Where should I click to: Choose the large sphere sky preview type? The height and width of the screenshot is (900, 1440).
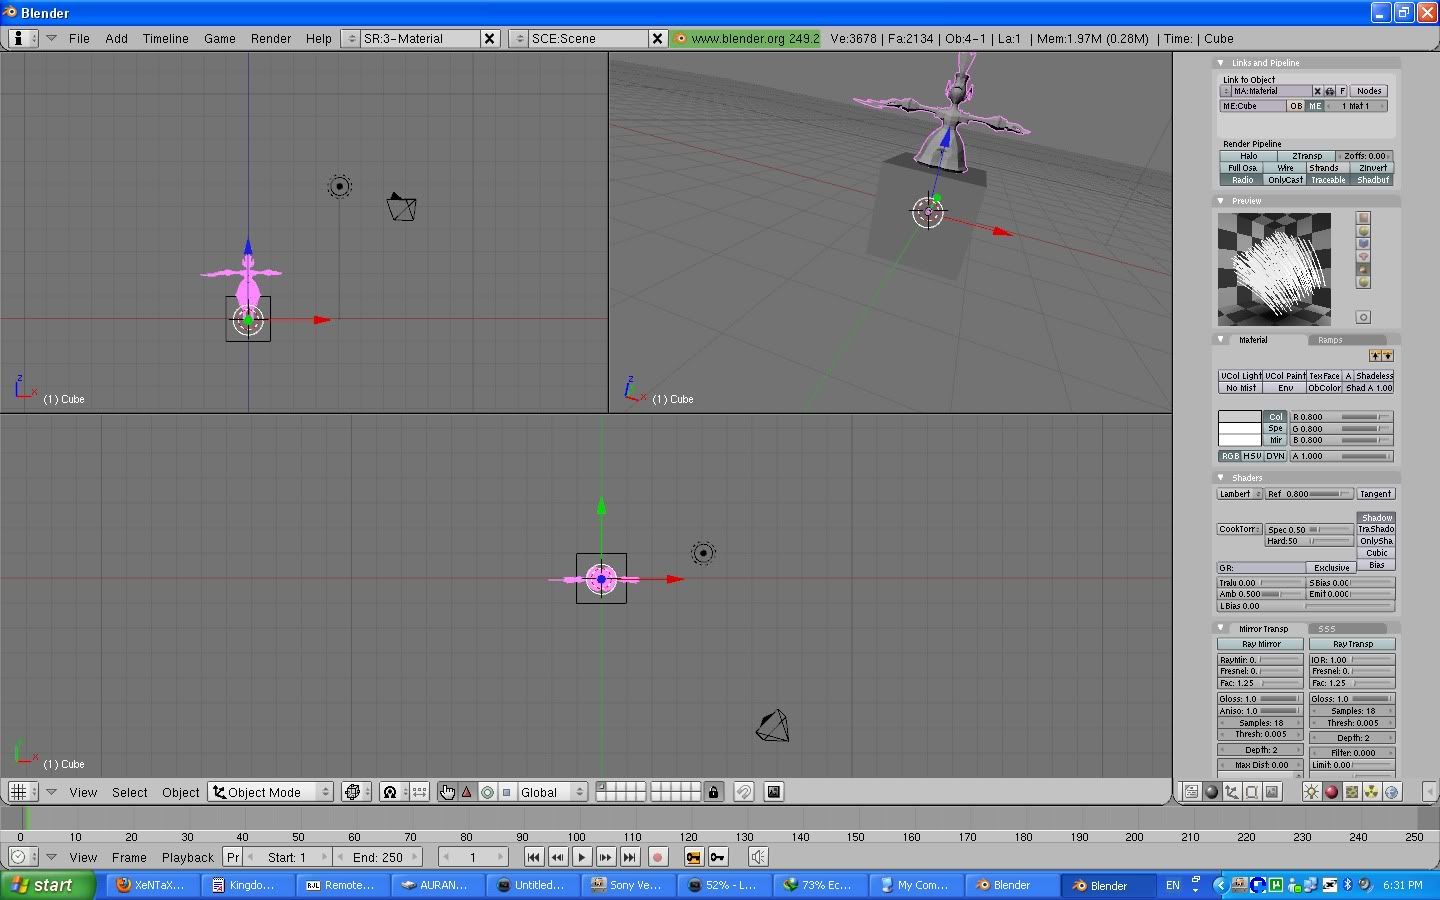1363,283
